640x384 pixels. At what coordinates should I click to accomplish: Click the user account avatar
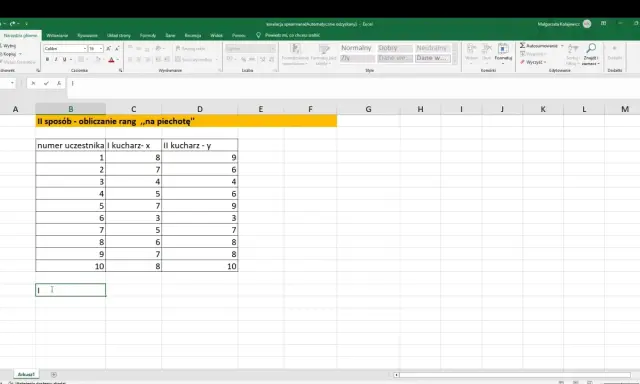587,24
